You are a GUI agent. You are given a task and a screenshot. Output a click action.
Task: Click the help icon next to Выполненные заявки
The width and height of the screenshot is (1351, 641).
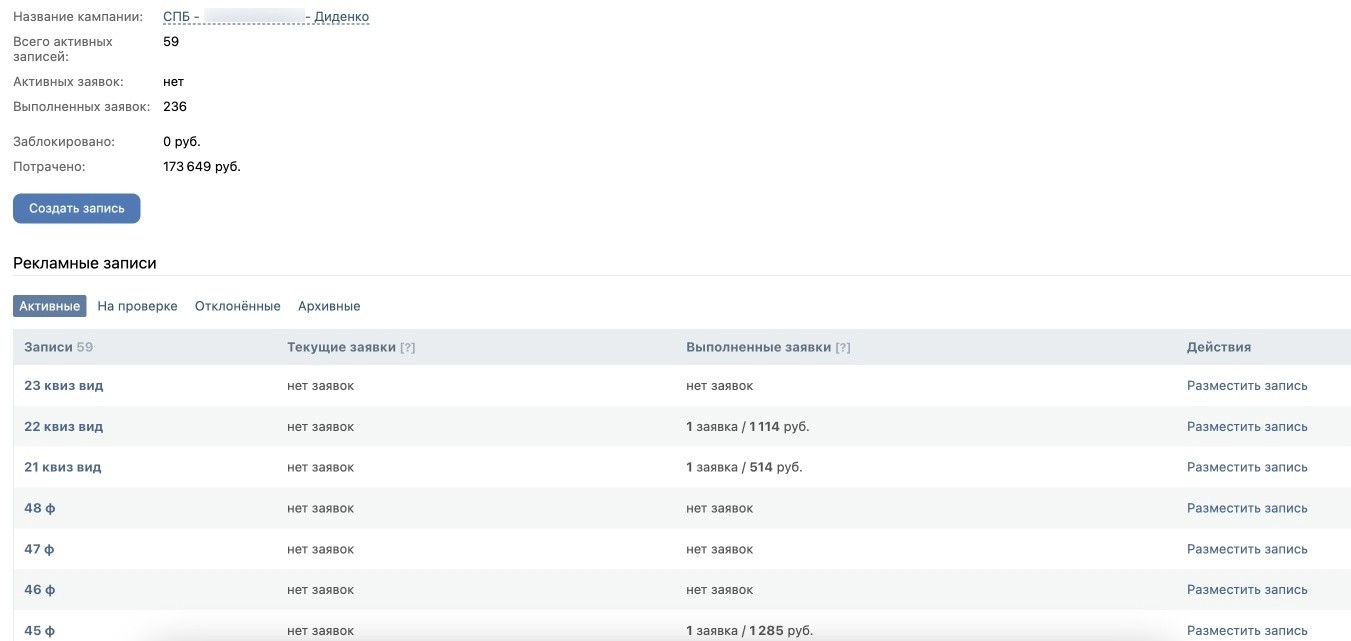pos(843,348)
